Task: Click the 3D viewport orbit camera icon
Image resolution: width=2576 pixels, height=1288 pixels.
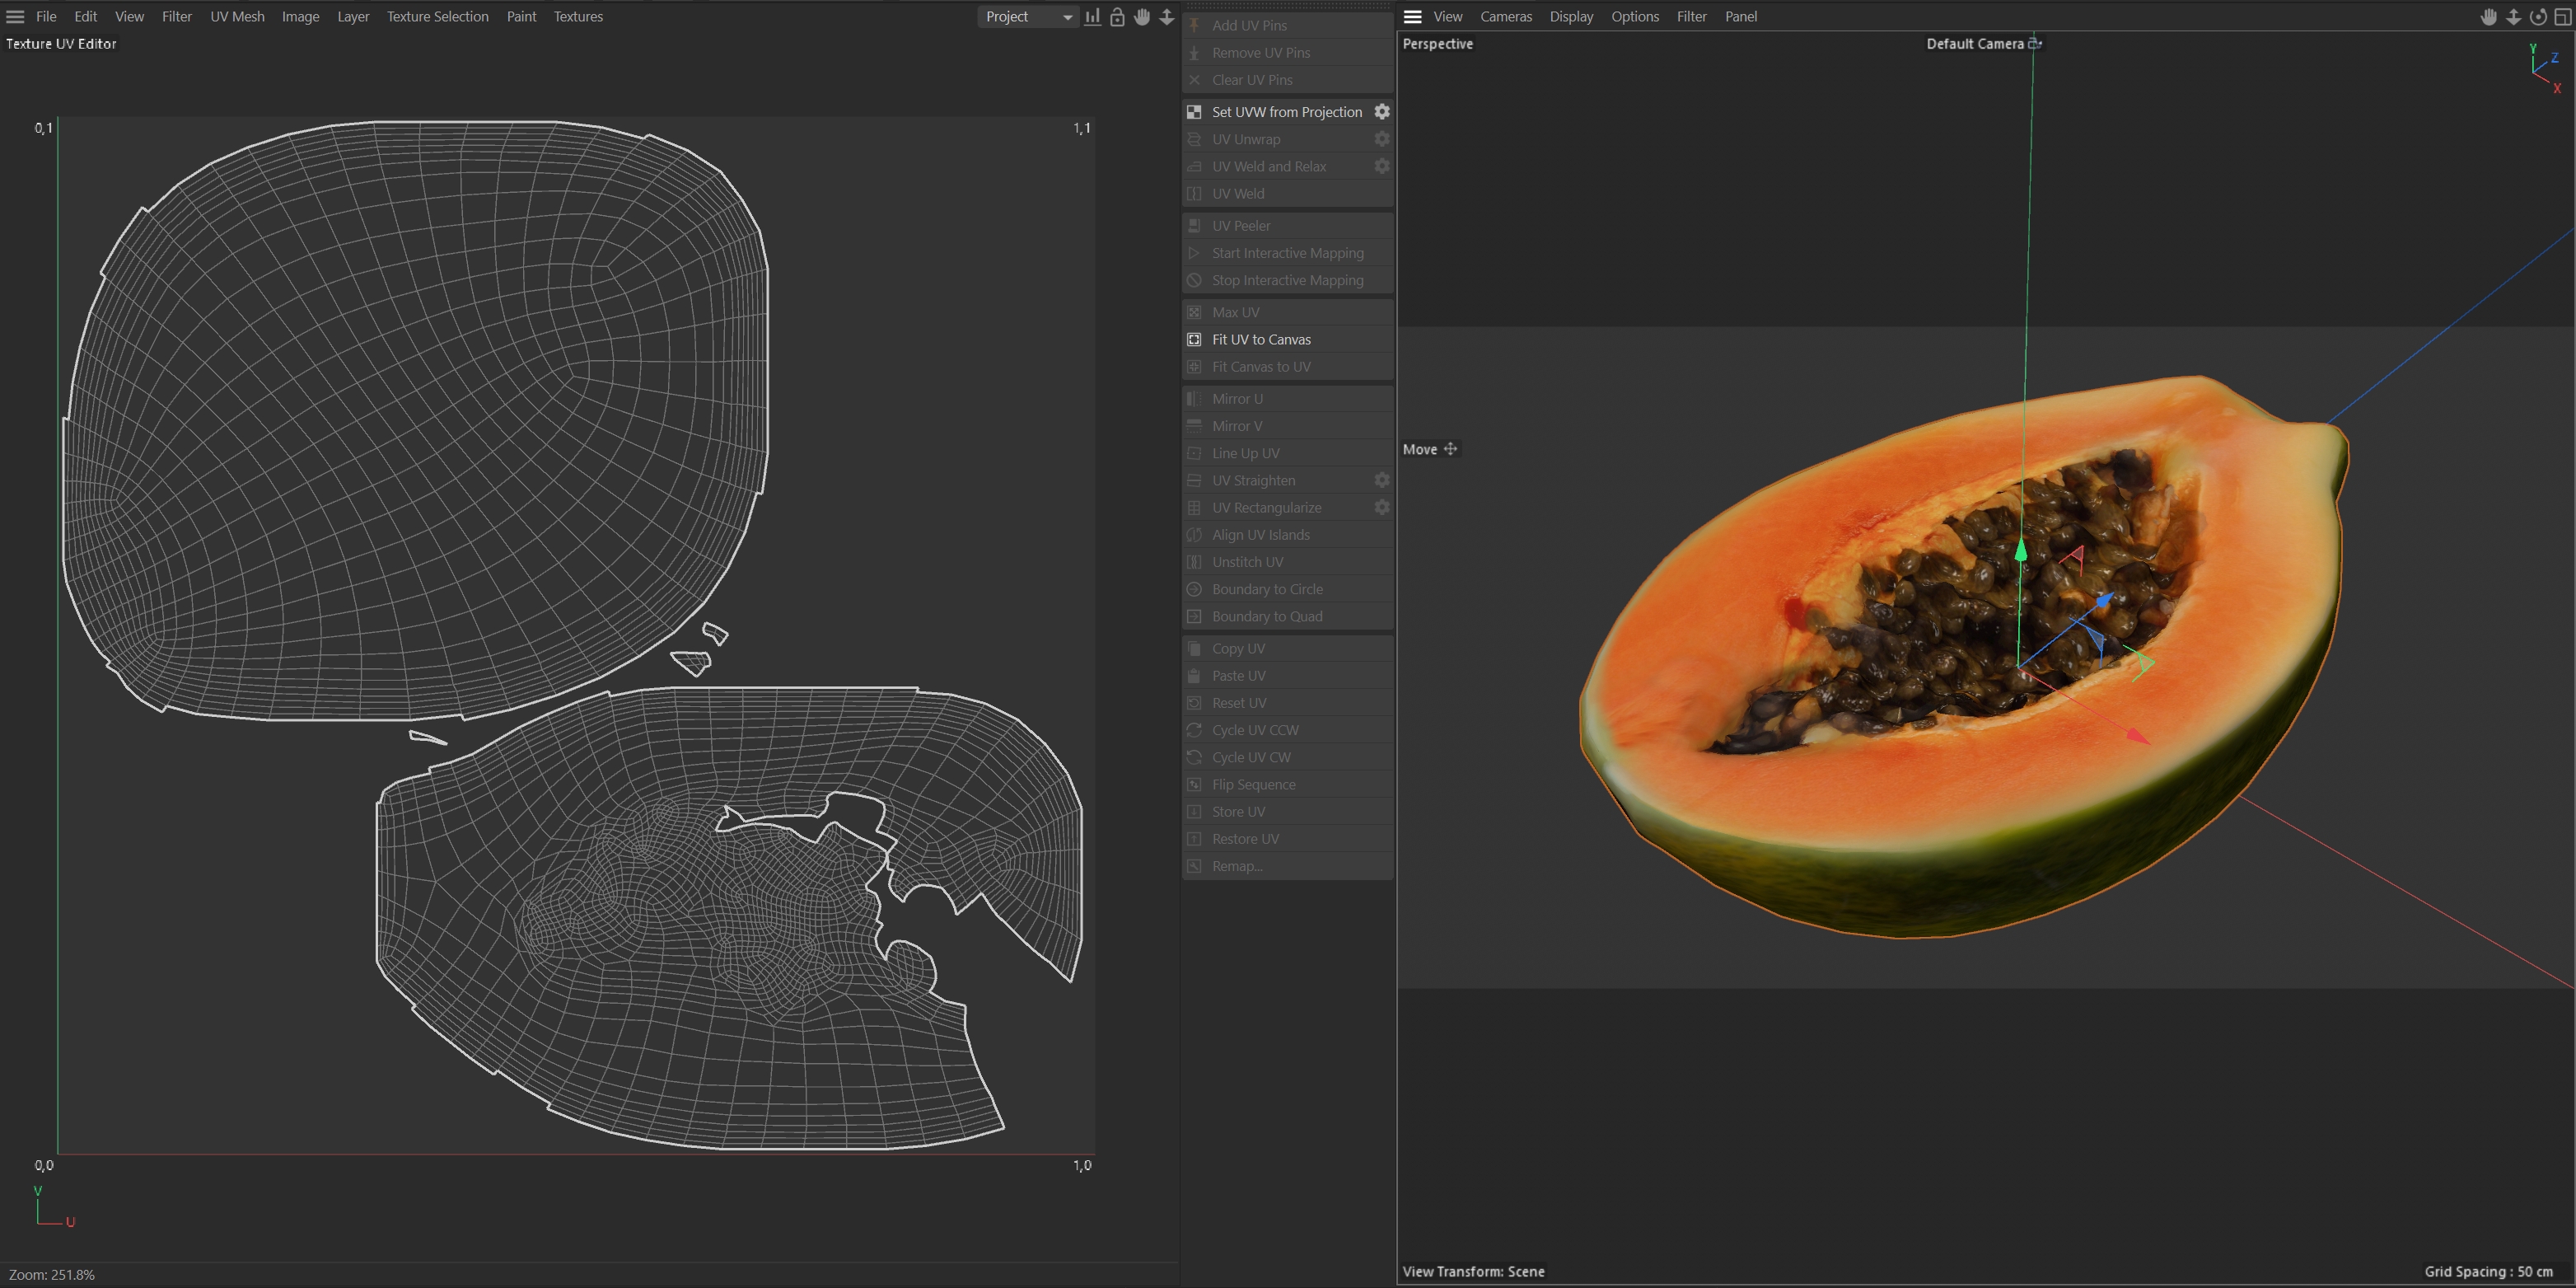Action: pos(2538,17)
